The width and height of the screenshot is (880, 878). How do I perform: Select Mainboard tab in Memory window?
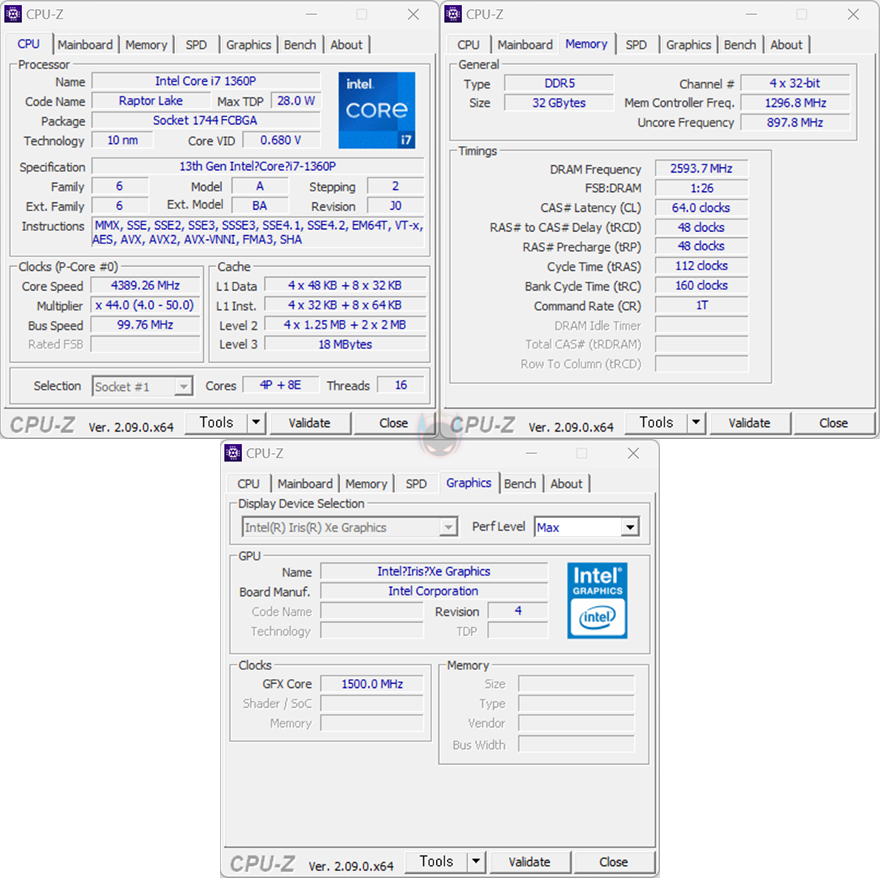(x=525, y=45)
